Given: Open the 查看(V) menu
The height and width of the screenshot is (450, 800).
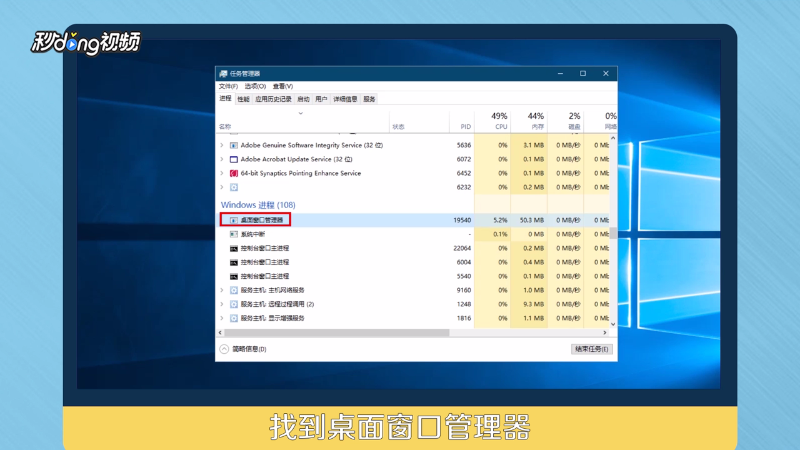Looking at the screenshot, I should pos(283,86).
